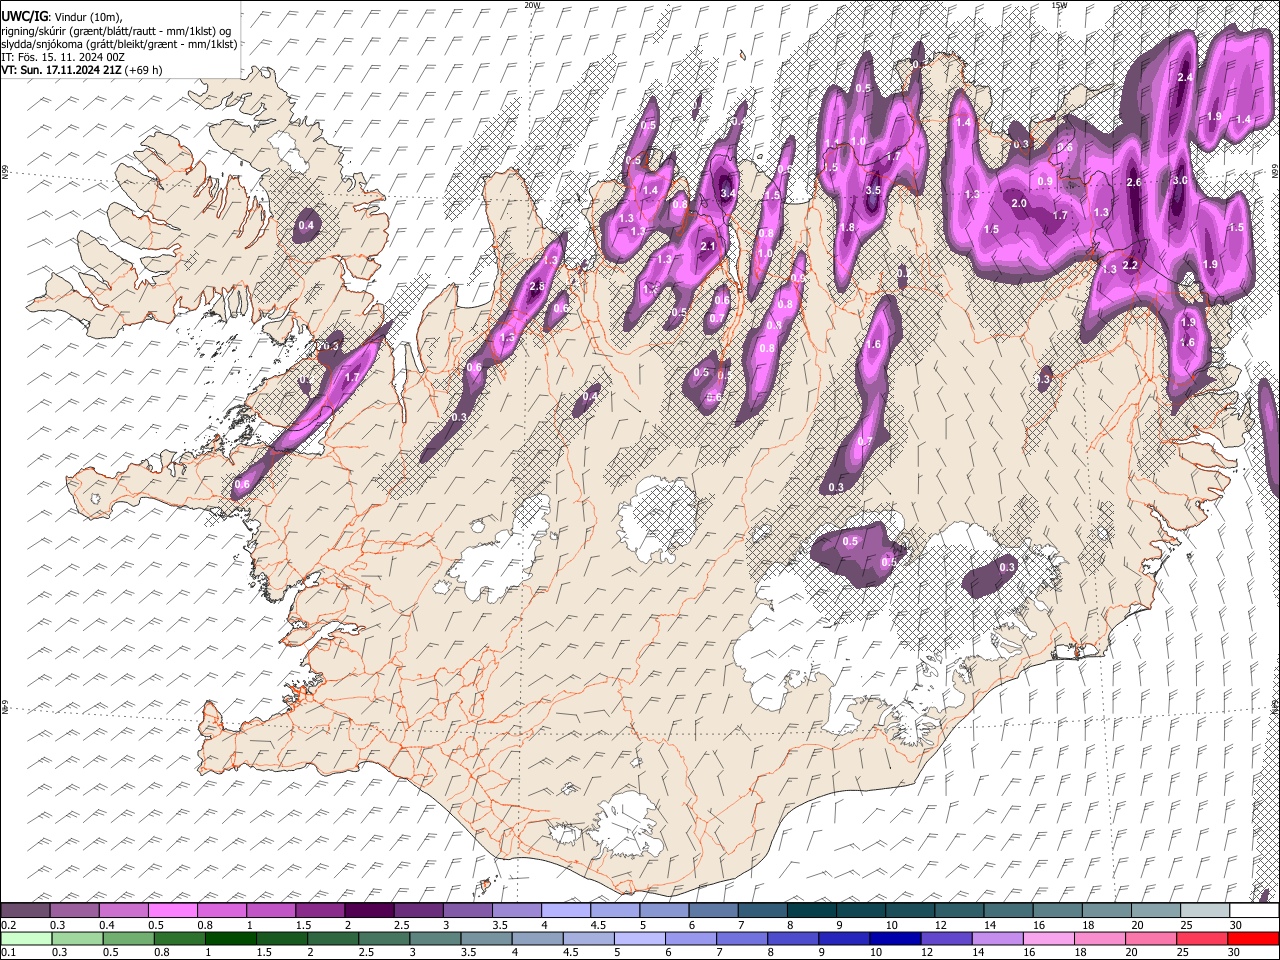Viewport: 1280px width, 960px height.
Task: Click the 3.0 precipitation value on the map
Action: (x=1180, y=181)
